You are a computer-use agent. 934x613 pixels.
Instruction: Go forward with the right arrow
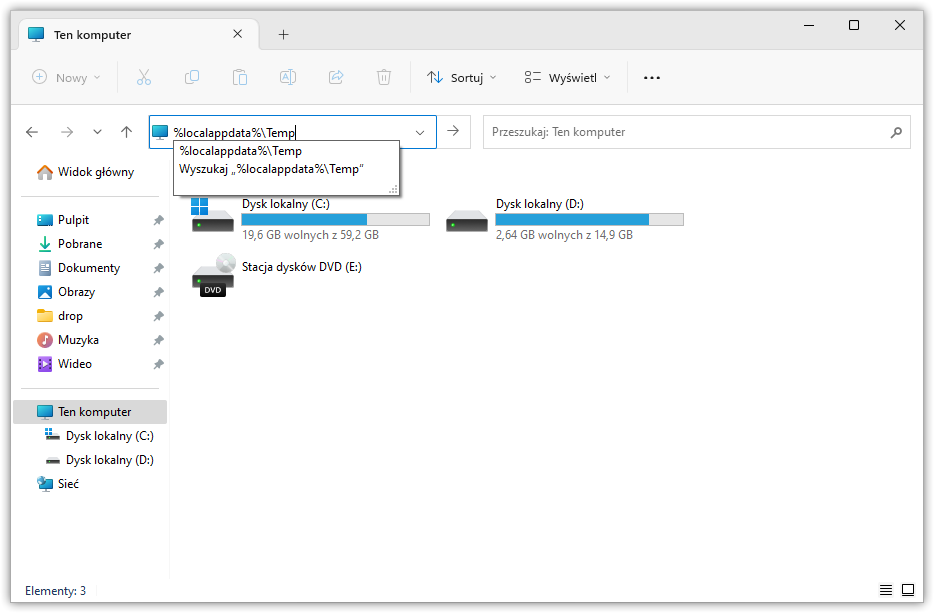pyautogui.click(x=67, y=132)
